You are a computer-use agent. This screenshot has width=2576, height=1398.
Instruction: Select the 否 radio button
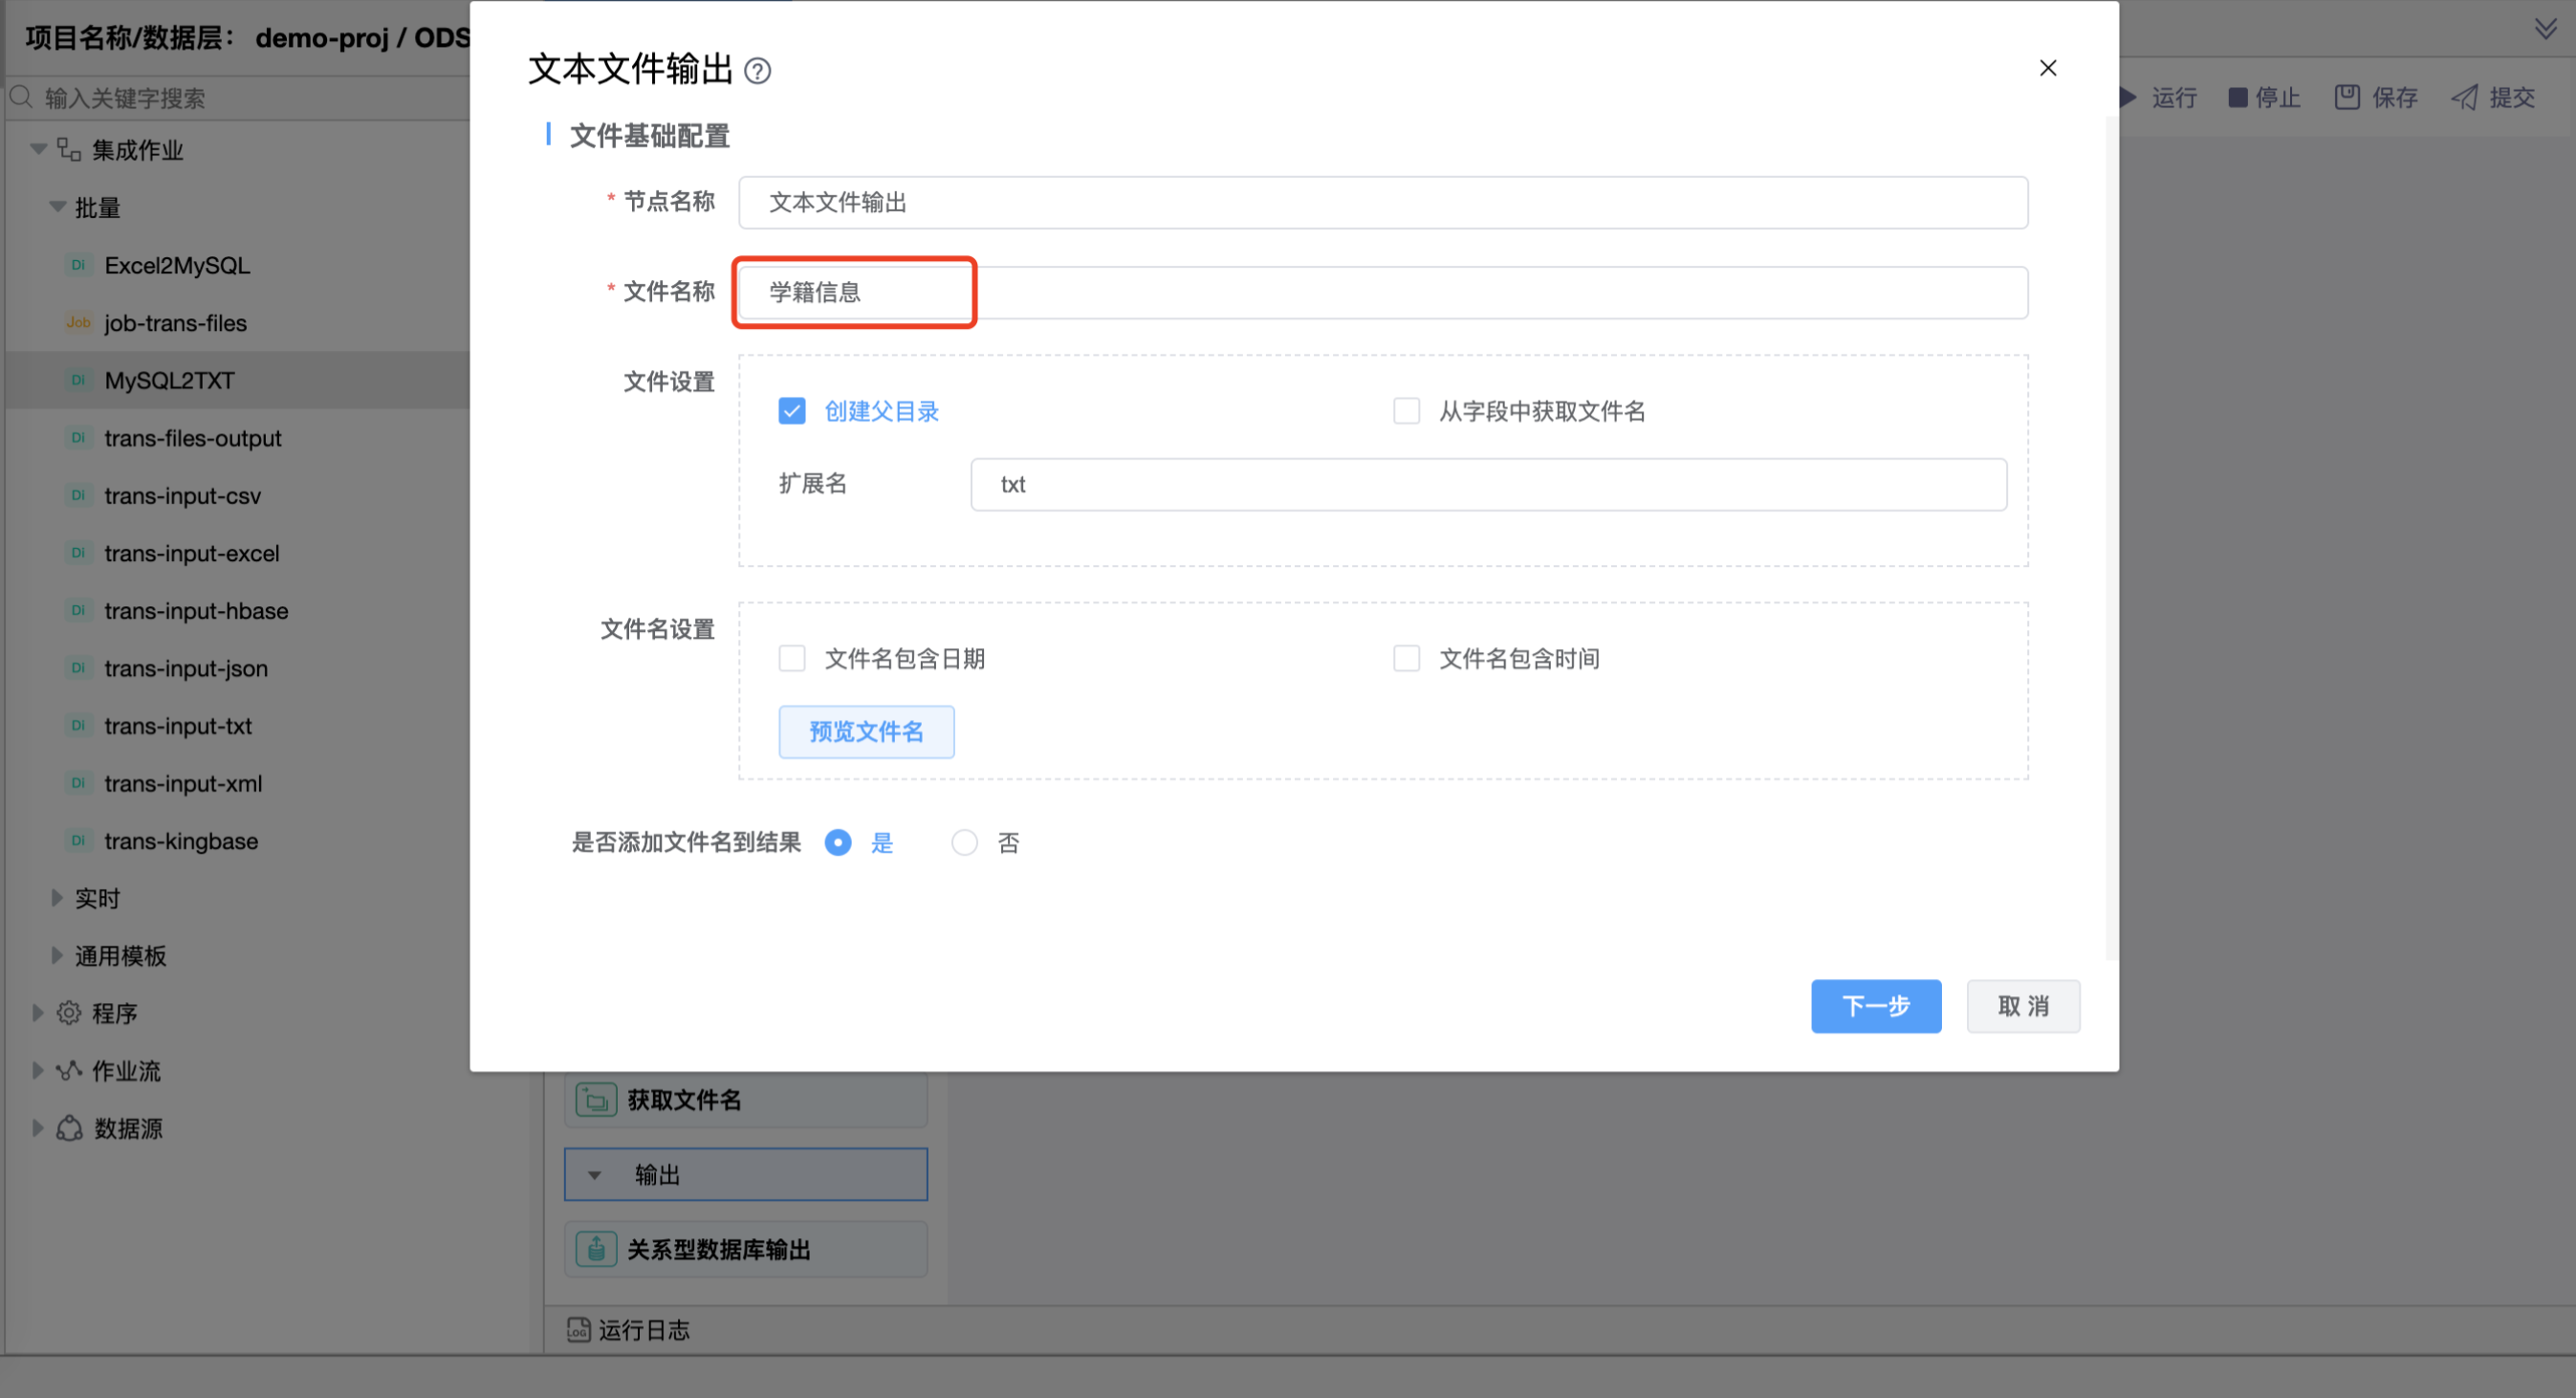tap(964, 842)
